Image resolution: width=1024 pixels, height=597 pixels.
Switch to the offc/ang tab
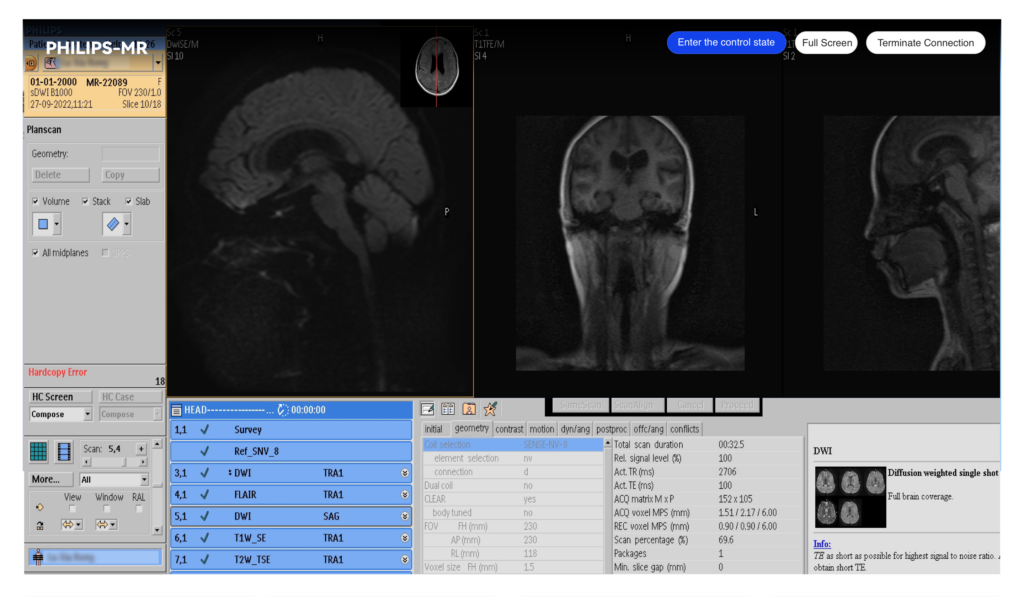pos(648,429)
